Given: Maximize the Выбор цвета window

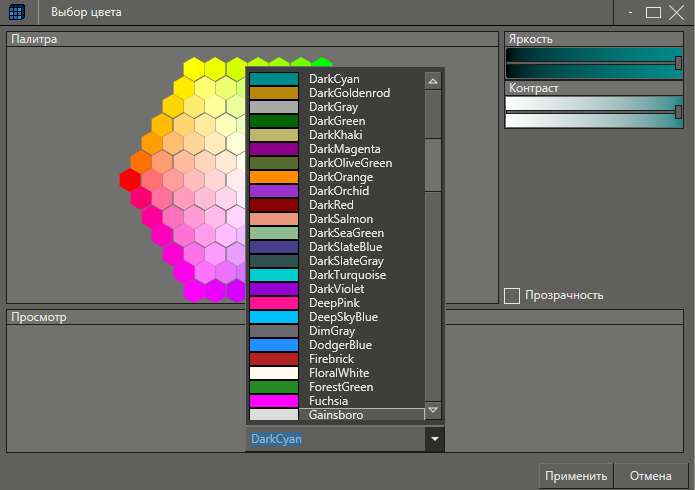Looking at the screenshot, I should (x=654, y=13).
